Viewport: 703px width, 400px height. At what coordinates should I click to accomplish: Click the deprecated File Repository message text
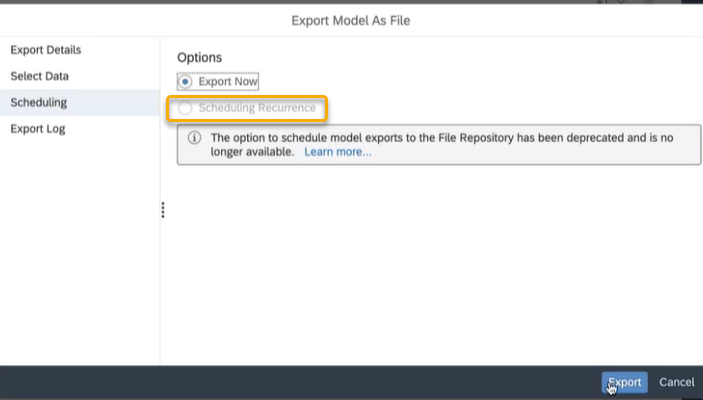442,144
